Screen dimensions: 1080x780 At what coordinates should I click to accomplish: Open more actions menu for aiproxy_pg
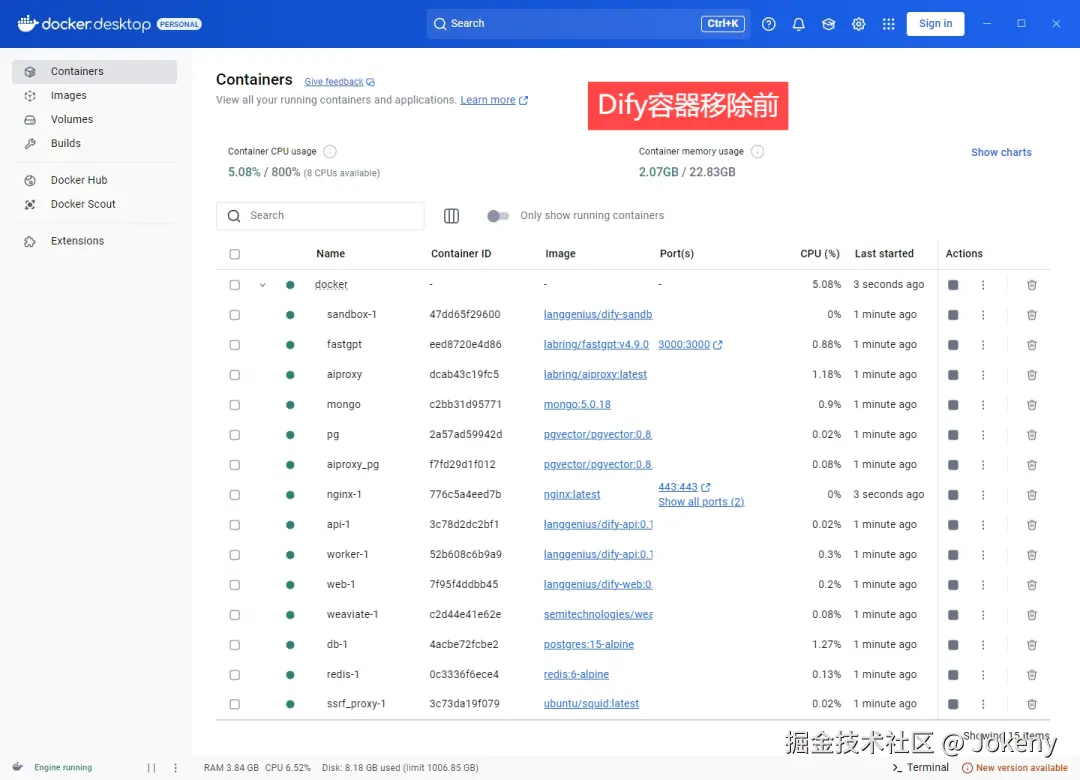pyautogui.click(x=983, y=465)
